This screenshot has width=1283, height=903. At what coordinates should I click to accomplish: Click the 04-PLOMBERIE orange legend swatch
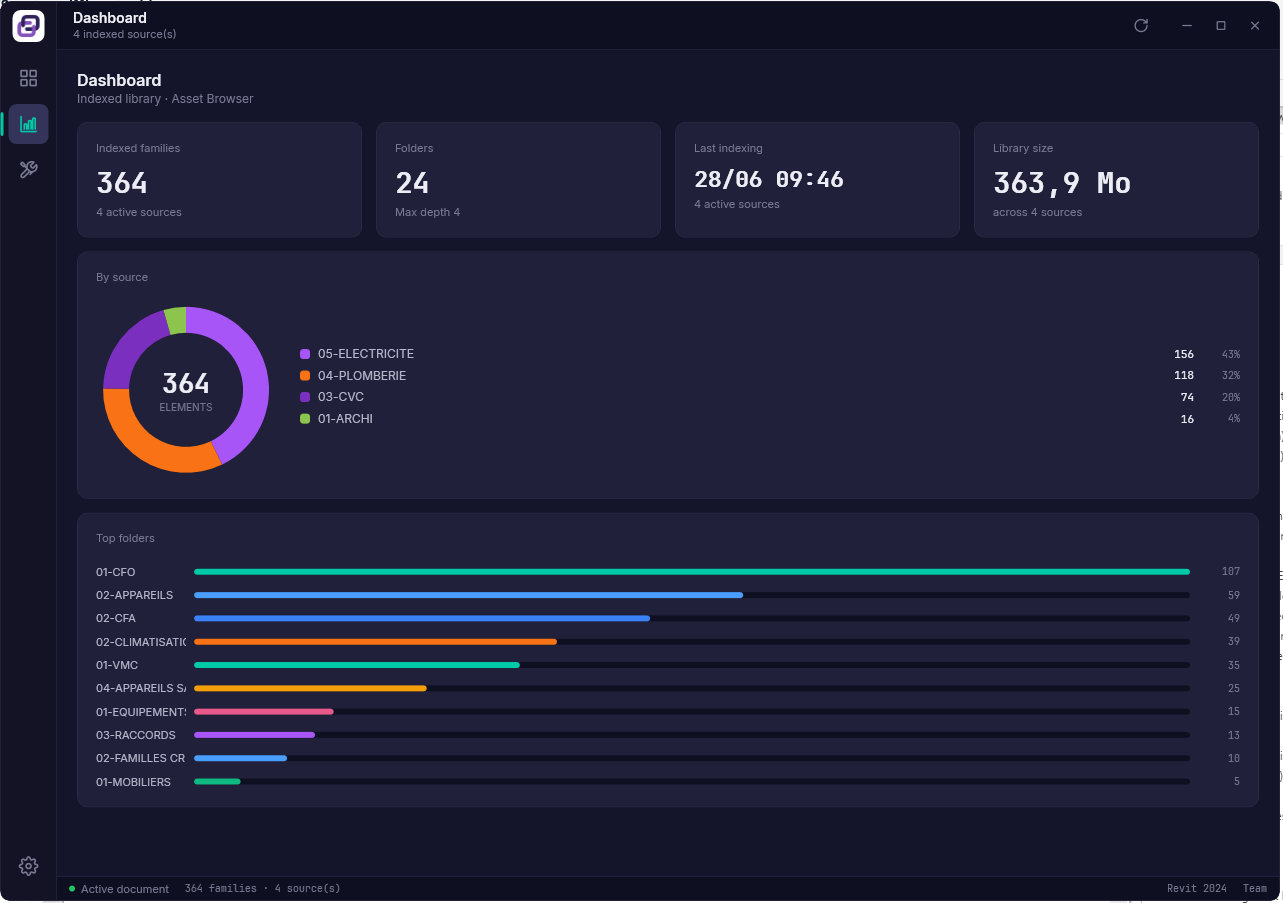[305, 376]
